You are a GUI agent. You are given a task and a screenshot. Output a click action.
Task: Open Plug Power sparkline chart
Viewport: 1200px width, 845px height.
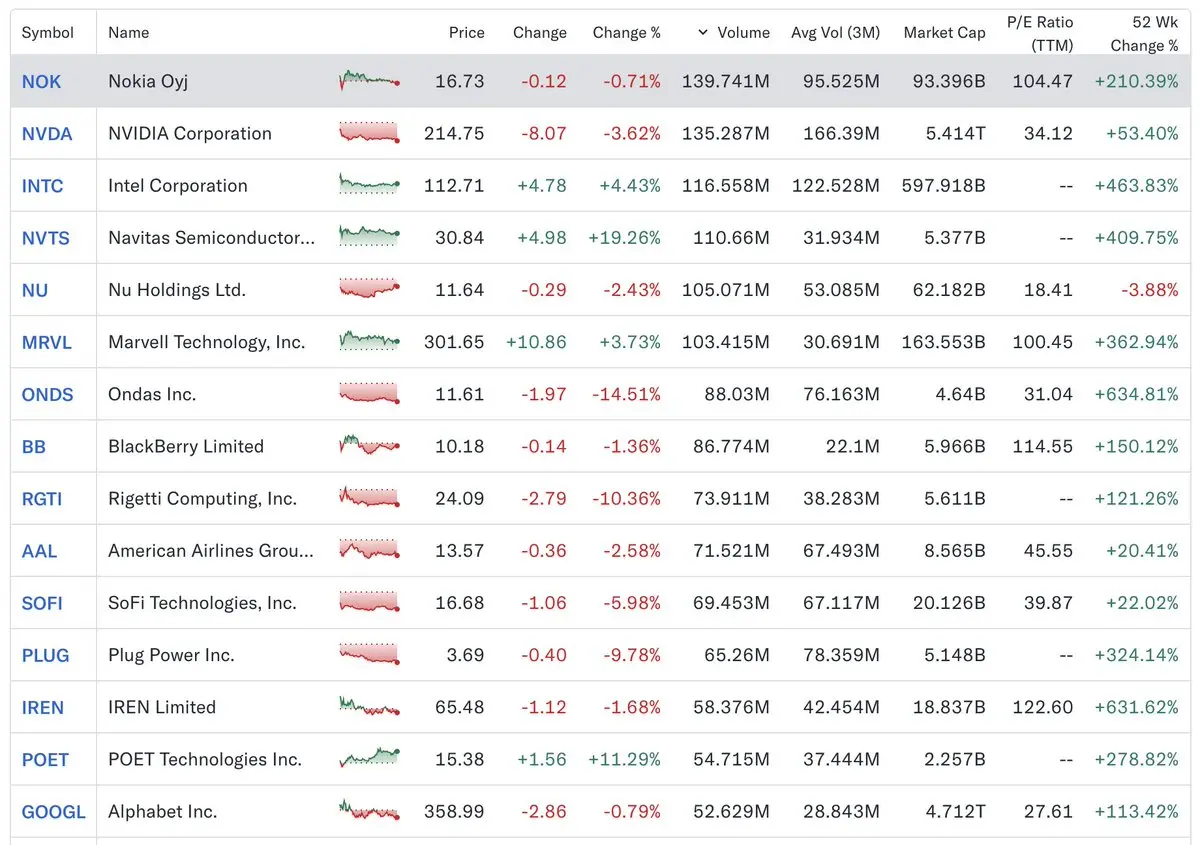pyautogui.click(x=370, y=654)
